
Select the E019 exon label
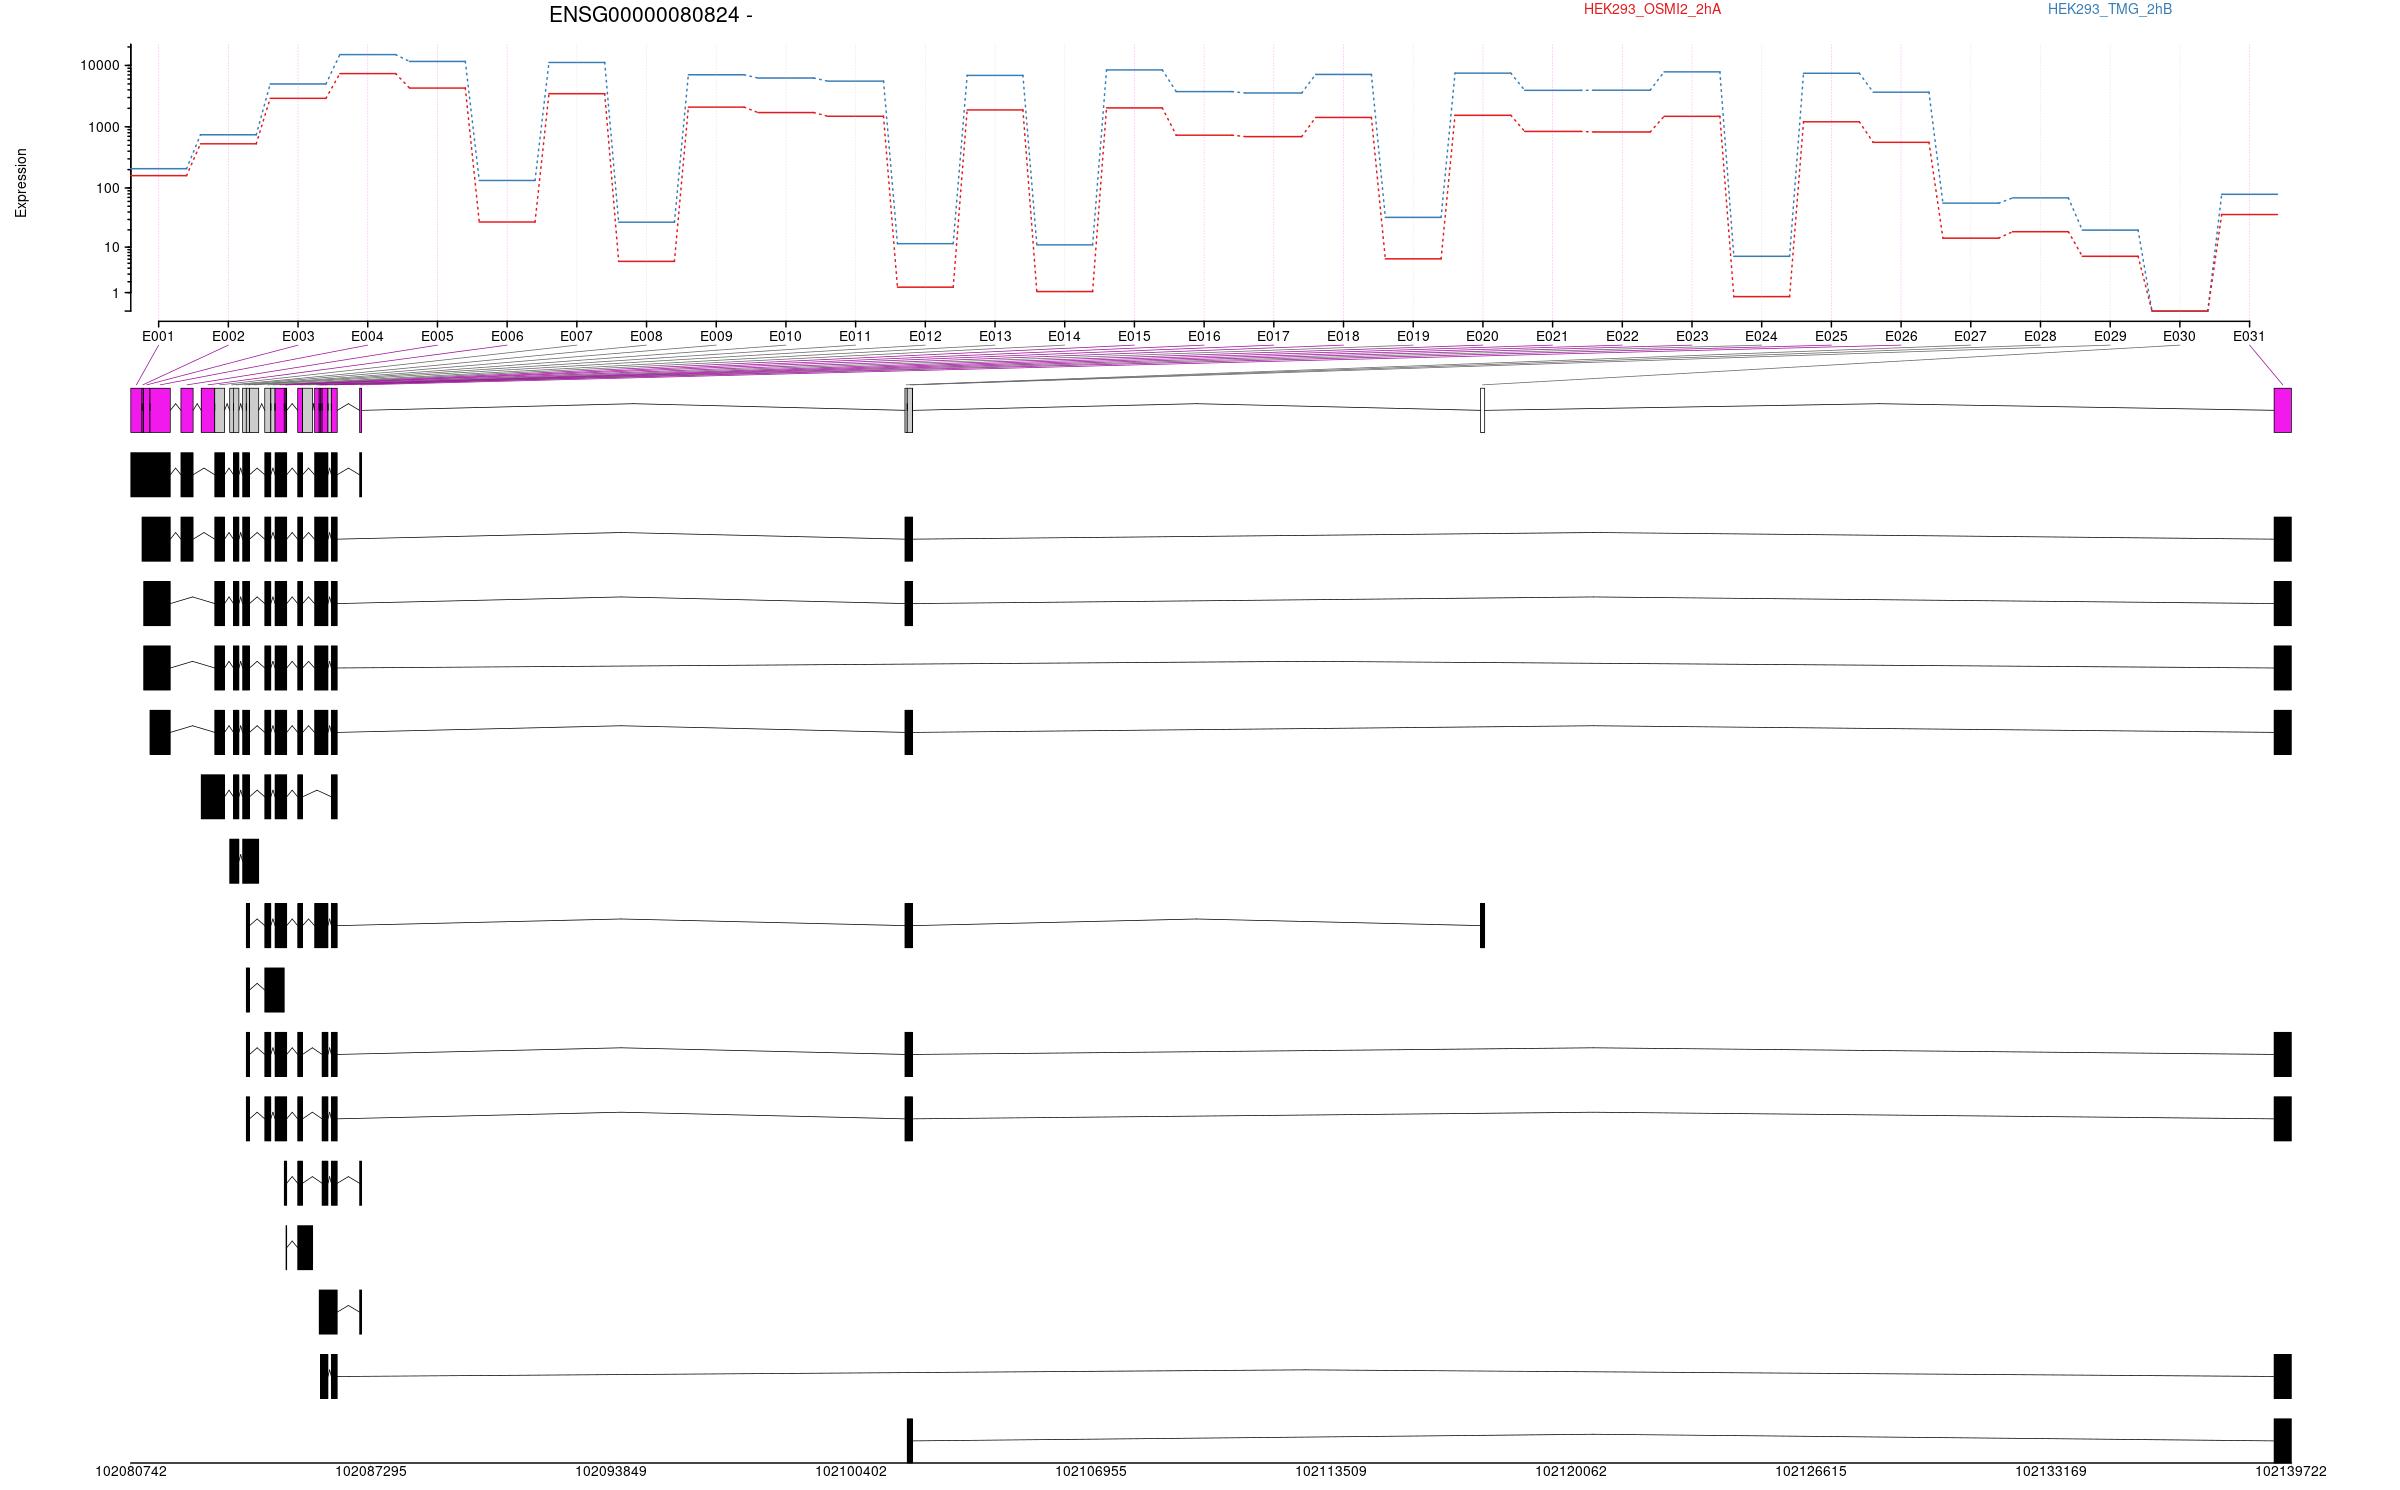pos(1413,337)
